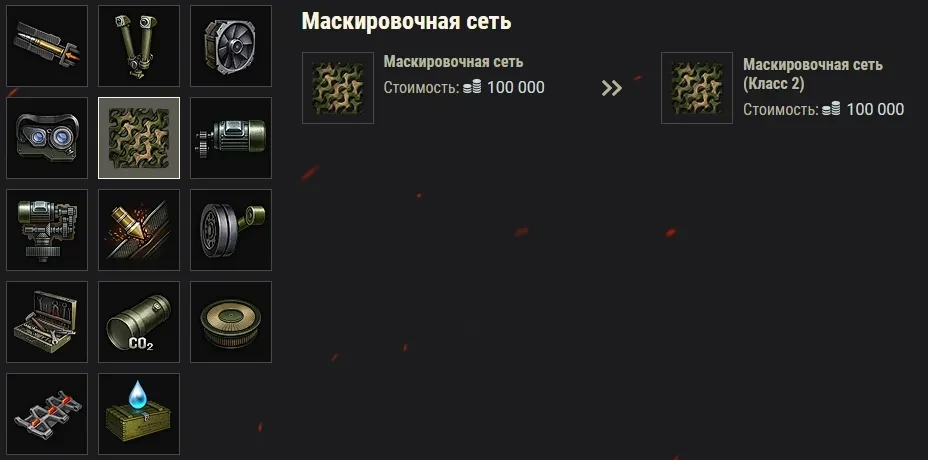Click the Маскировочная сеть (Класс 2) label
The height and width of the screenshot is (460, 928).
pyautogui.click(x=813, y=74)
